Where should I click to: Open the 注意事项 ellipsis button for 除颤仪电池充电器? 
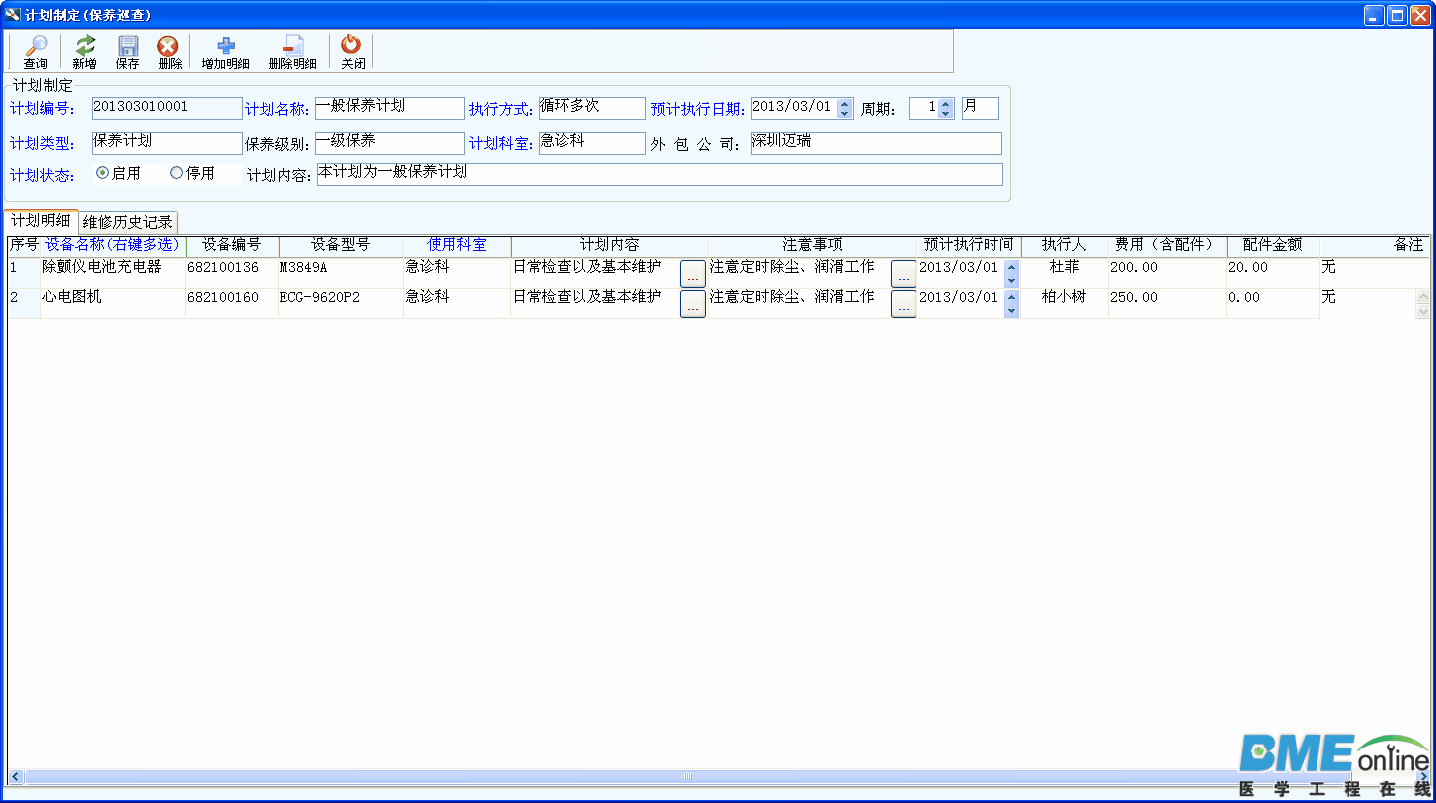(904, 274)
